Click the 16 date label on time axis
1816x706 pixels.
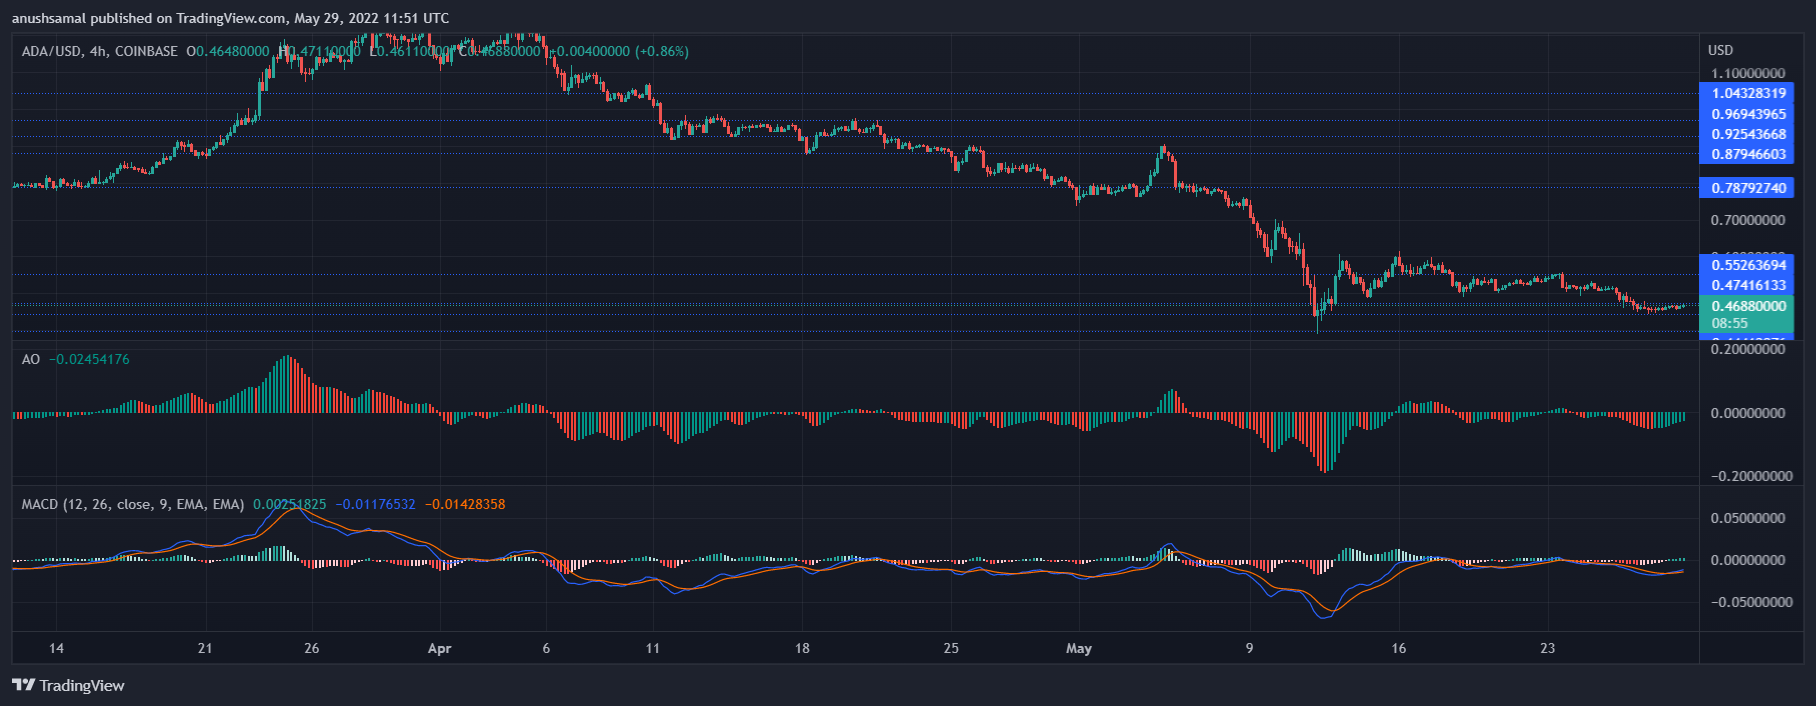[1399, 648]
